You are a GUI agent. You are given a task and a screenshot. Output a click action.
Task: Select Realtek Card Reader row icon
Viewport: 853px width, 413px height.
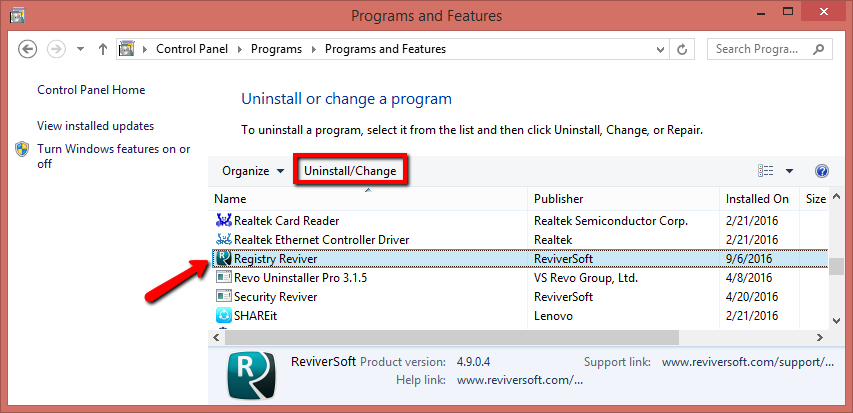(224, 220)
